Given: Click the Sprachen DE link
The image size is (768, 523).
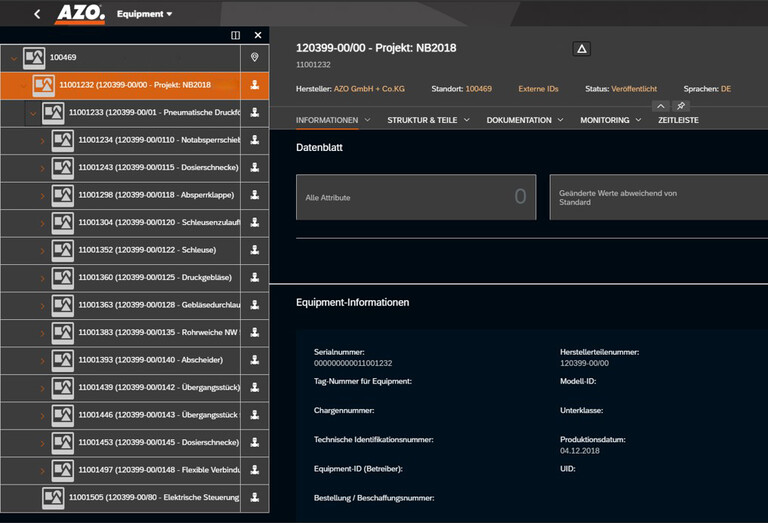Looking at the screenshot, I should pos(725,89).
